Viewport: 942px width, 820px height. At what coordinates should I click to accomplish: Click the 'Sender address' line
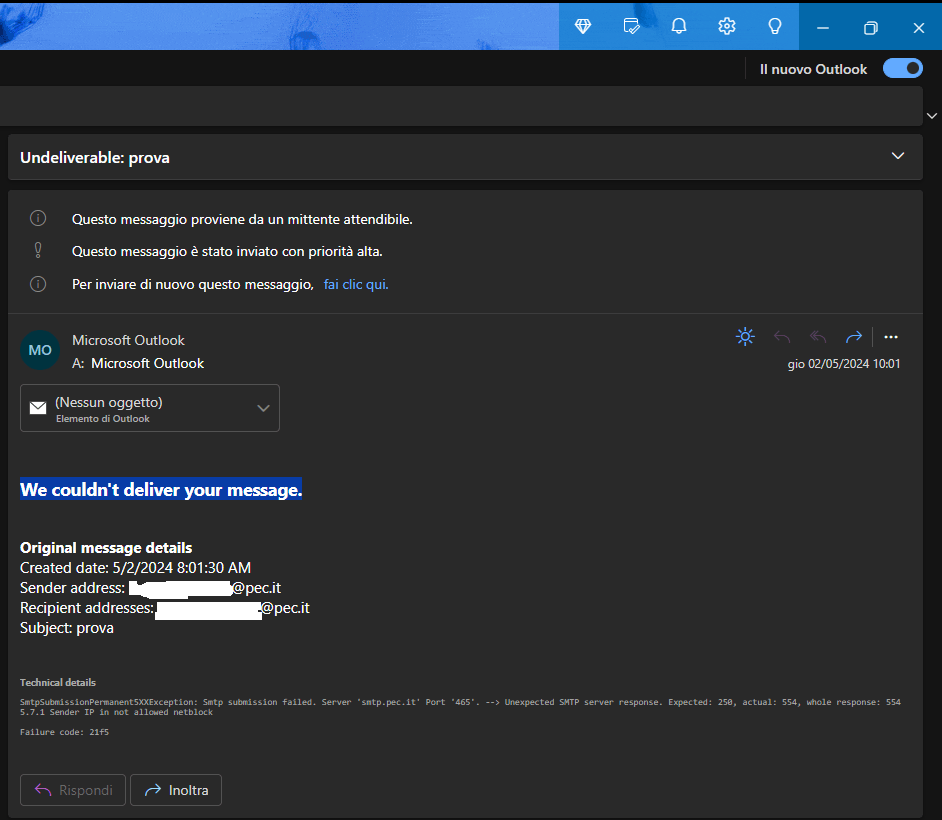(150, 588)
